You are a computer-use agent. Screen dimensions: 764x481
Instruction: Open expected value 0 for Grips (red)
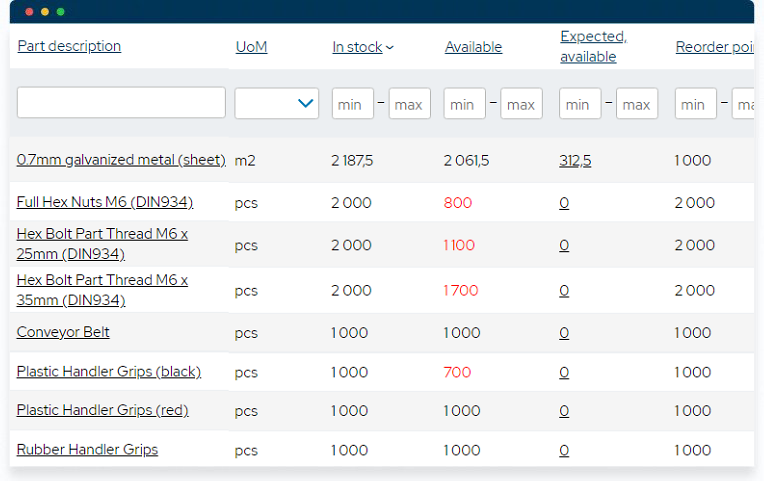pos(564,411)
